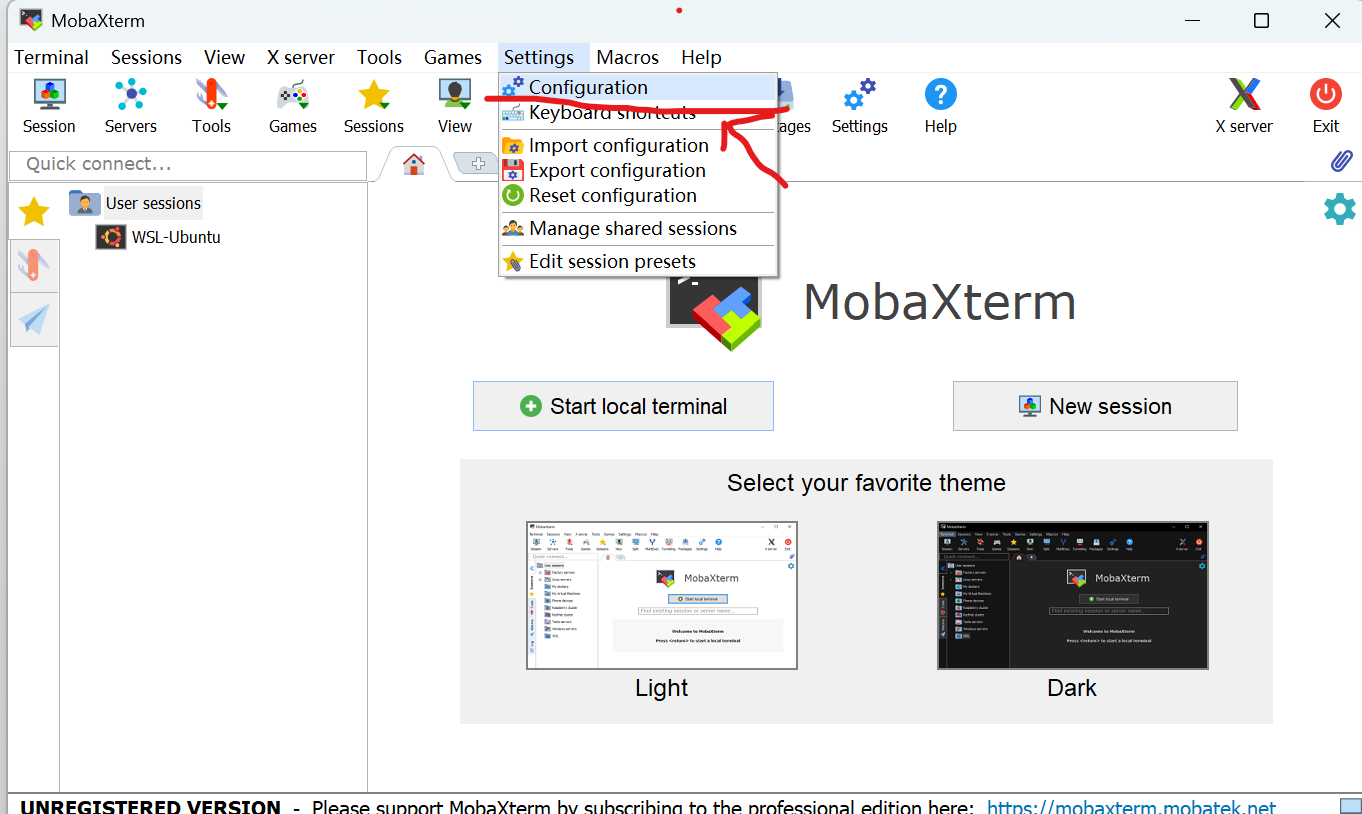Switch to the home tab
1362x814 pixels.
pyautogui.click(x=413, y=165)
